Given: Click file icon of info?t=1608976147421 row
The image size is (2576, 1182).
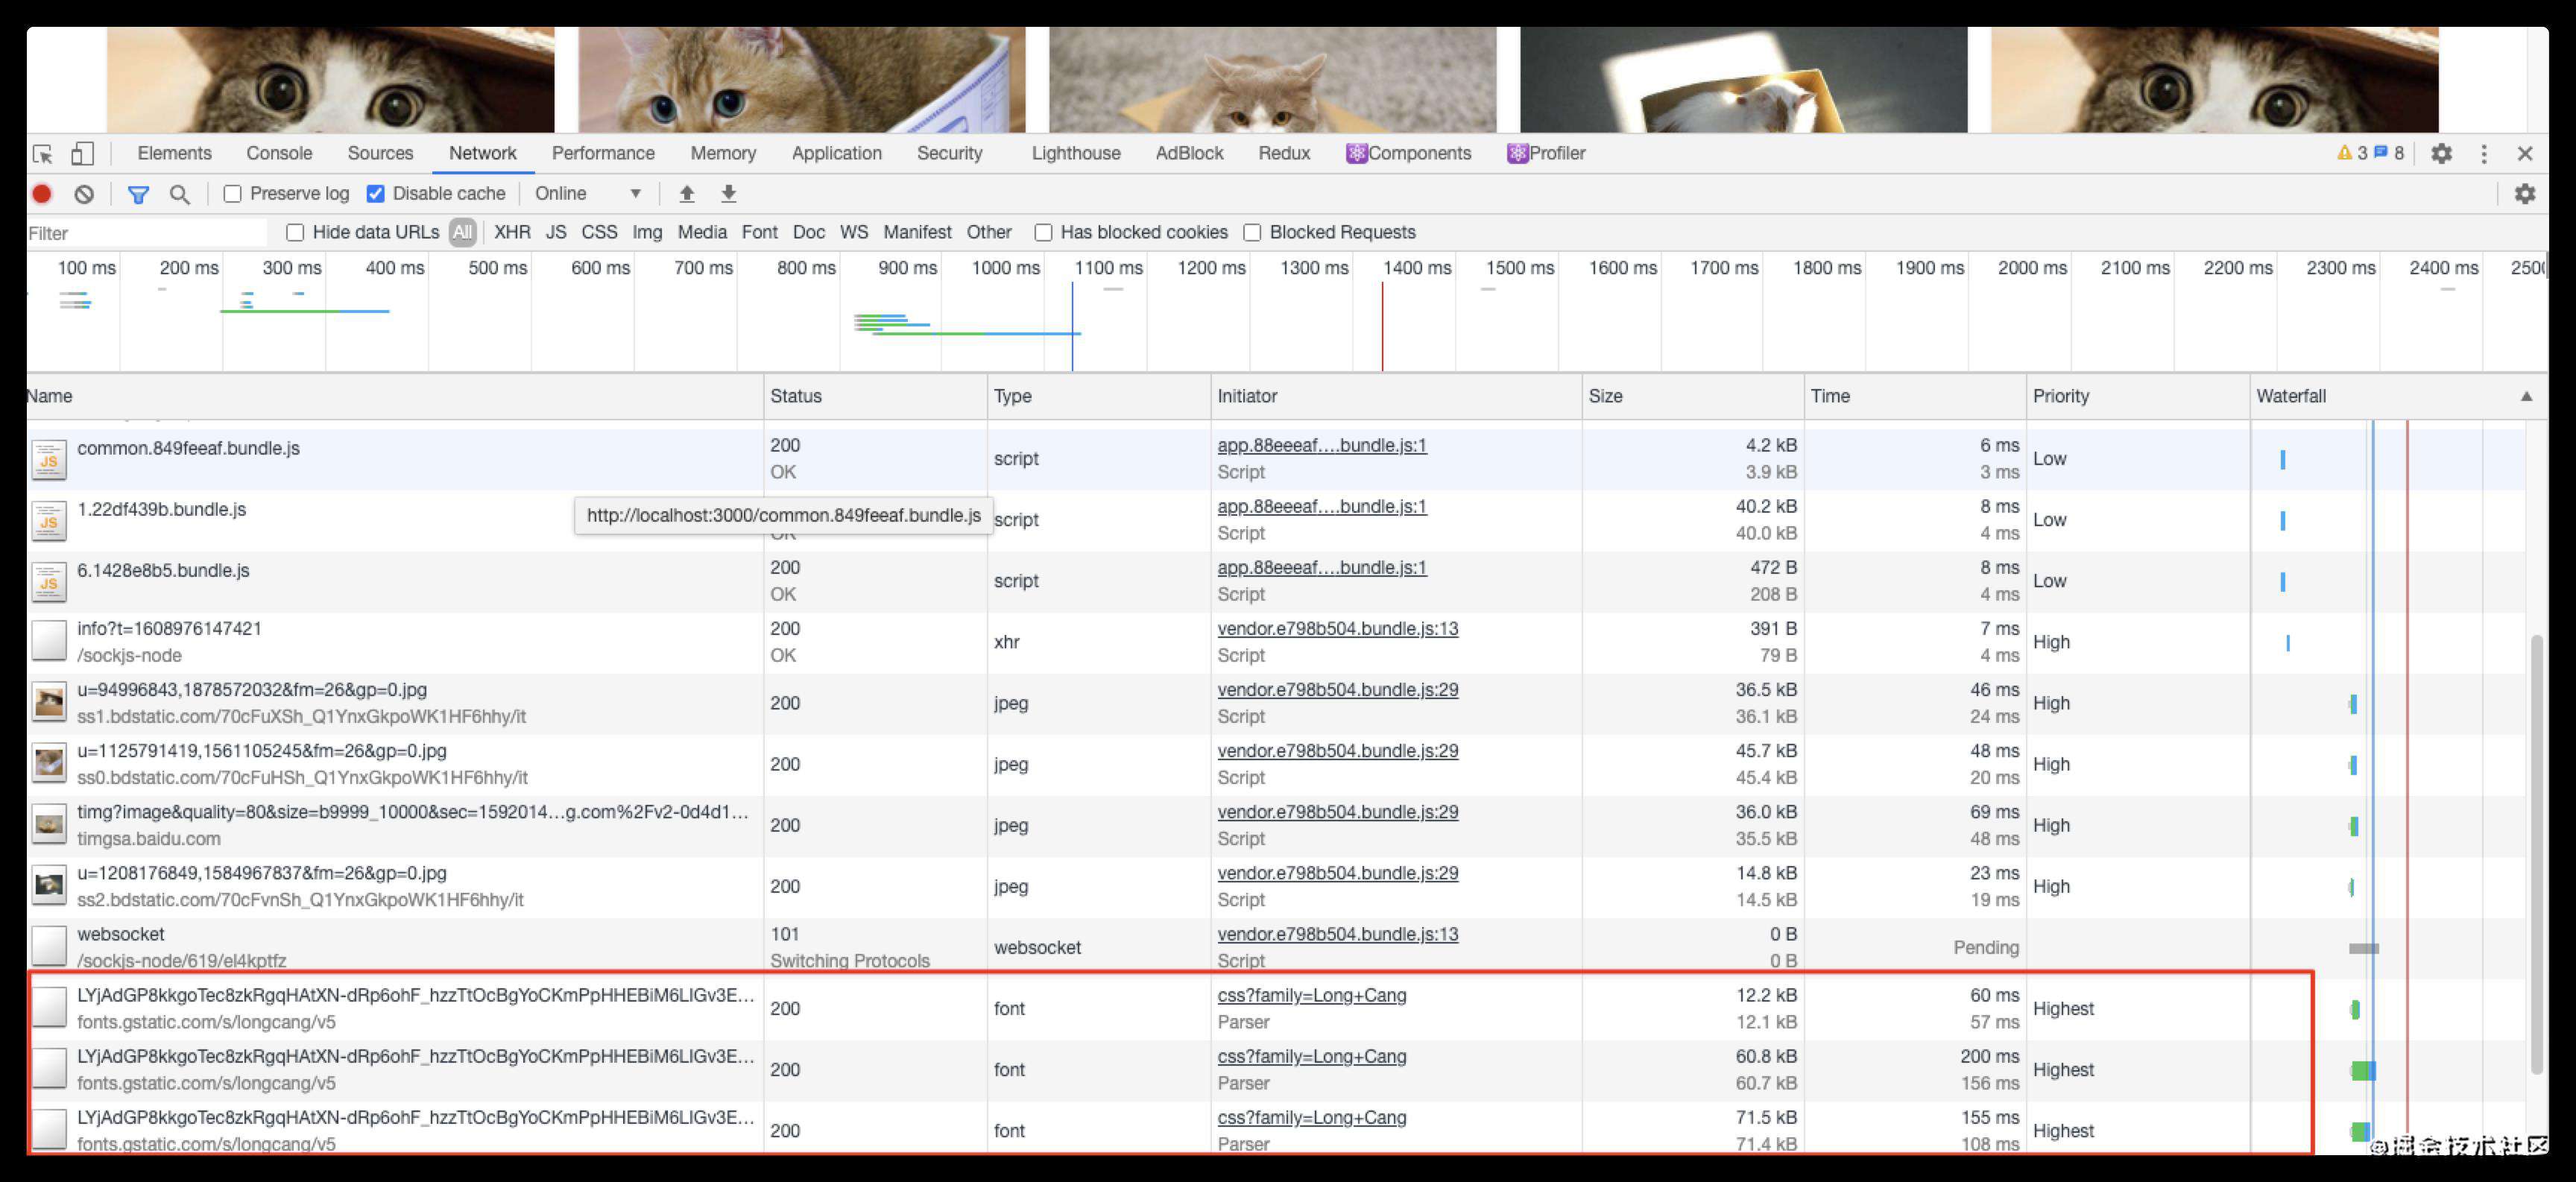Looking at the screenshot, I should point(48,642).
